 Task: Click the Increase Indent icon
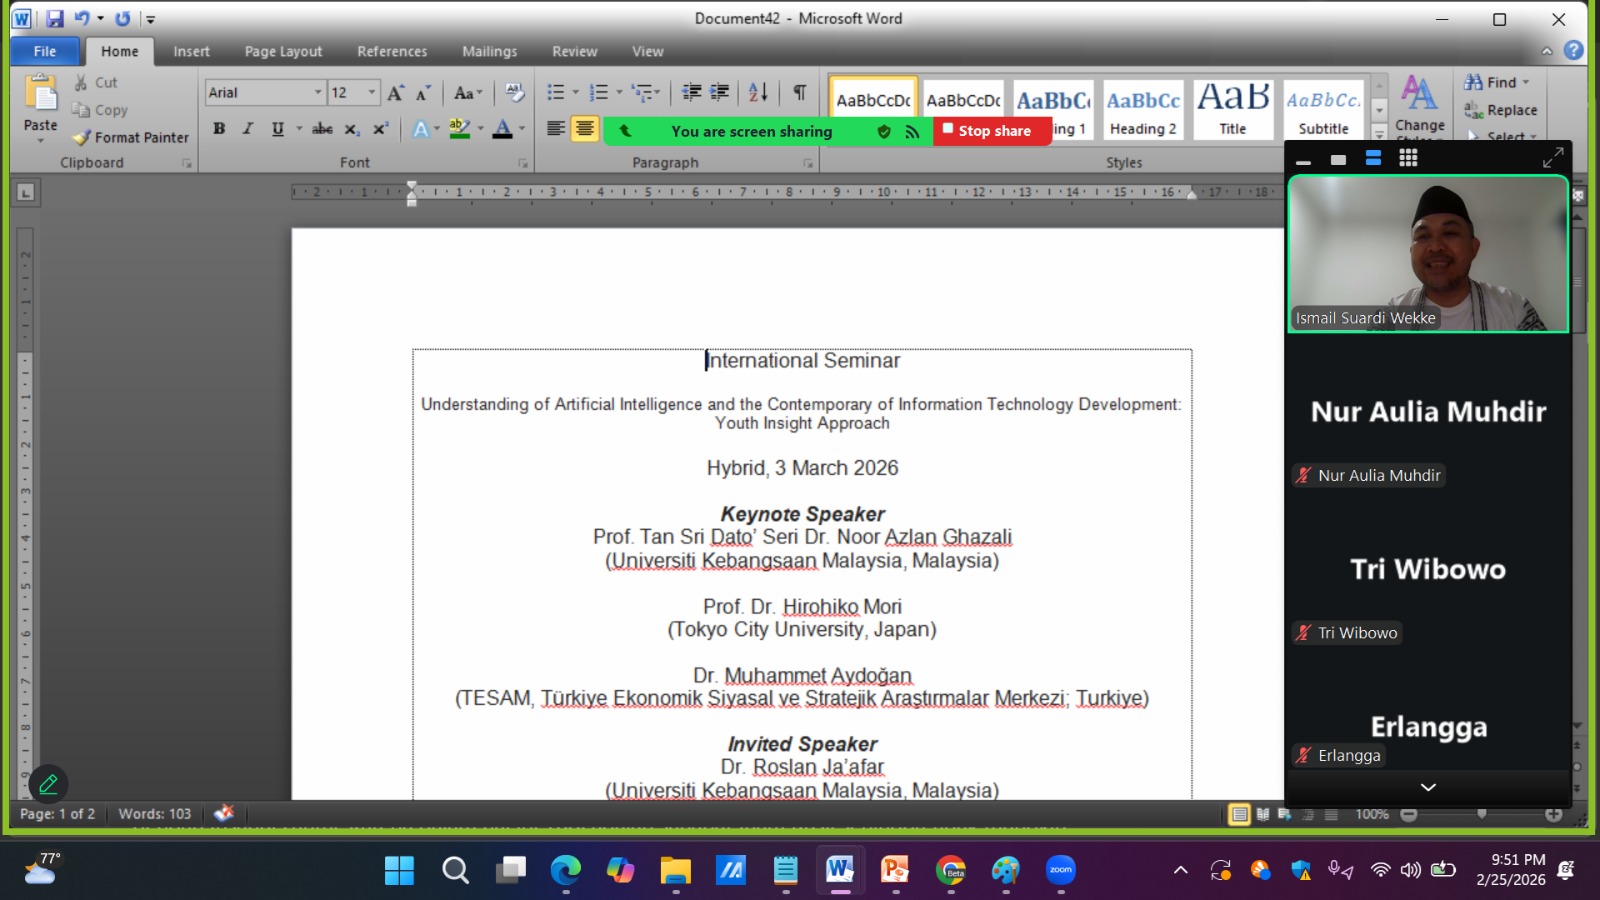(x=719, y=93)
